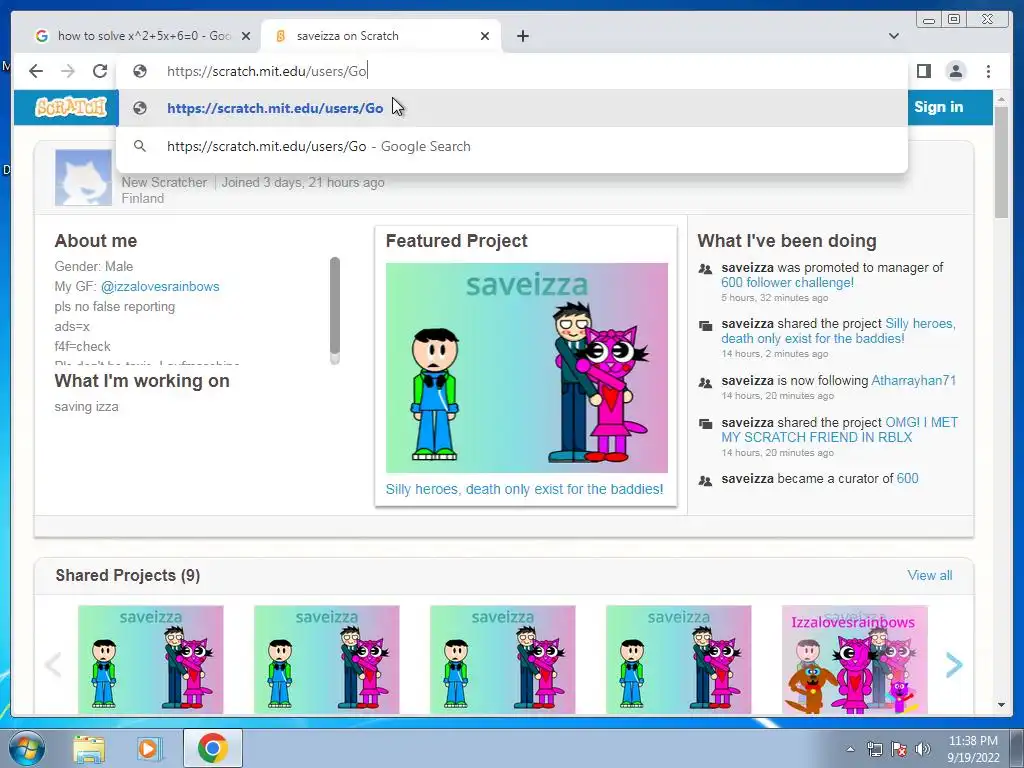Show hidden tray icons arrow
Screen dimensions: 1024x768
click(850, 749)
